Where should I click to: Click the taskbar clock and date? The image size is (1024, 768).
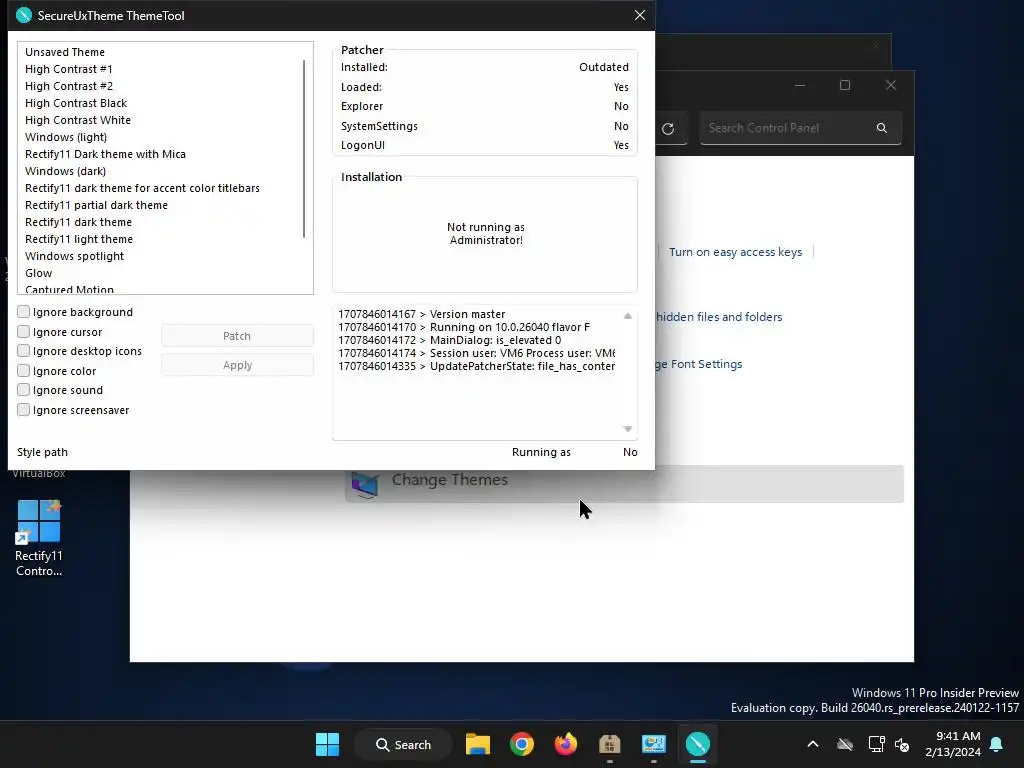[x=953, y=744]
